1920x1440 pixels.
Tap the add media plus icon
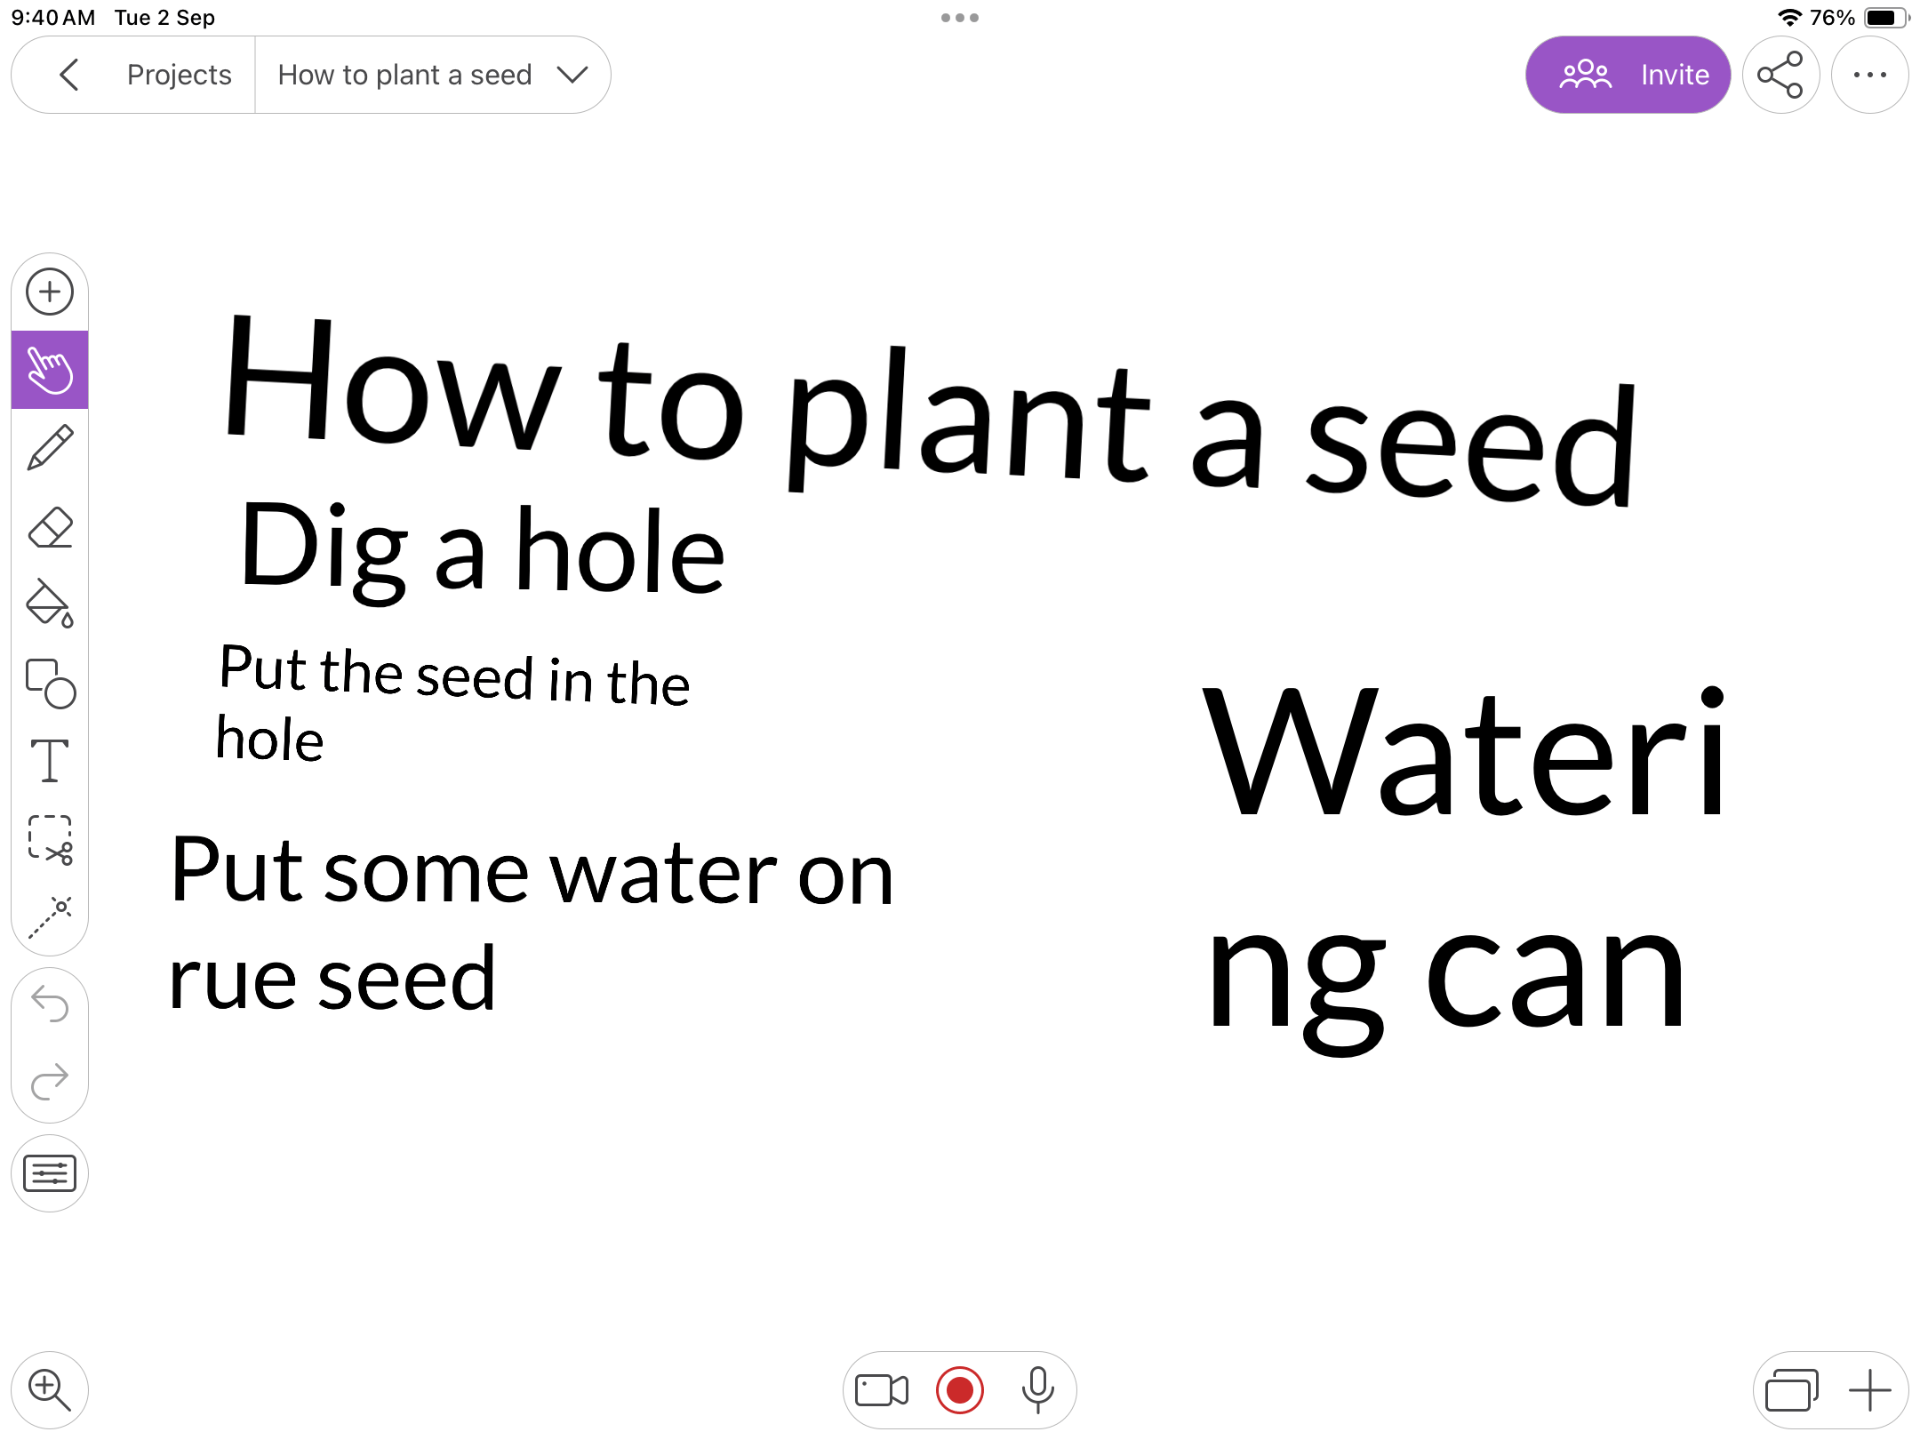(50, 292)
